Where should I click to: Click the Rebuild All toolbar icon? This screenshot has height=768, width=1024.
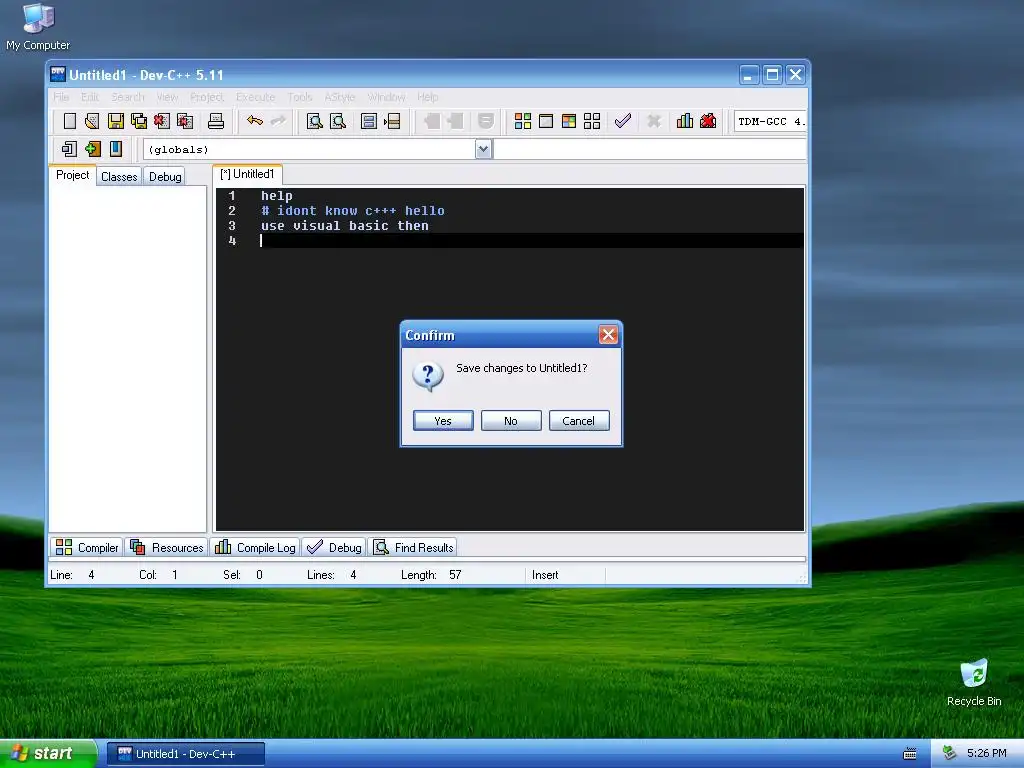[x=592, y=121]
